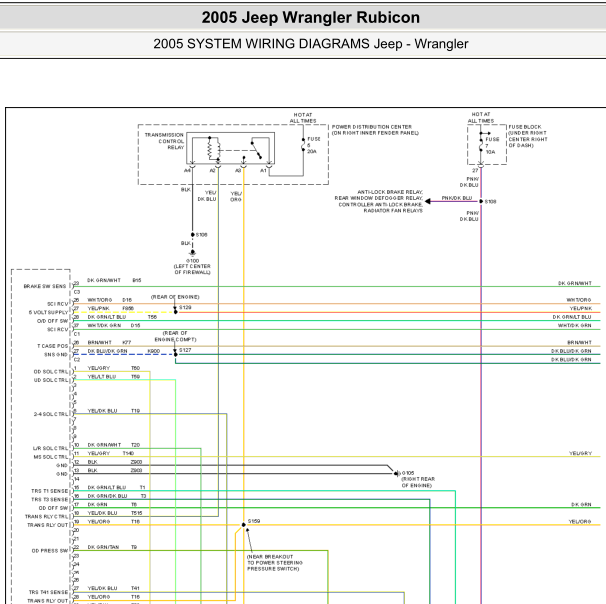
Task: Select the "POWER DISTRIBUTION CENTER" label
Action: (372, 127)
